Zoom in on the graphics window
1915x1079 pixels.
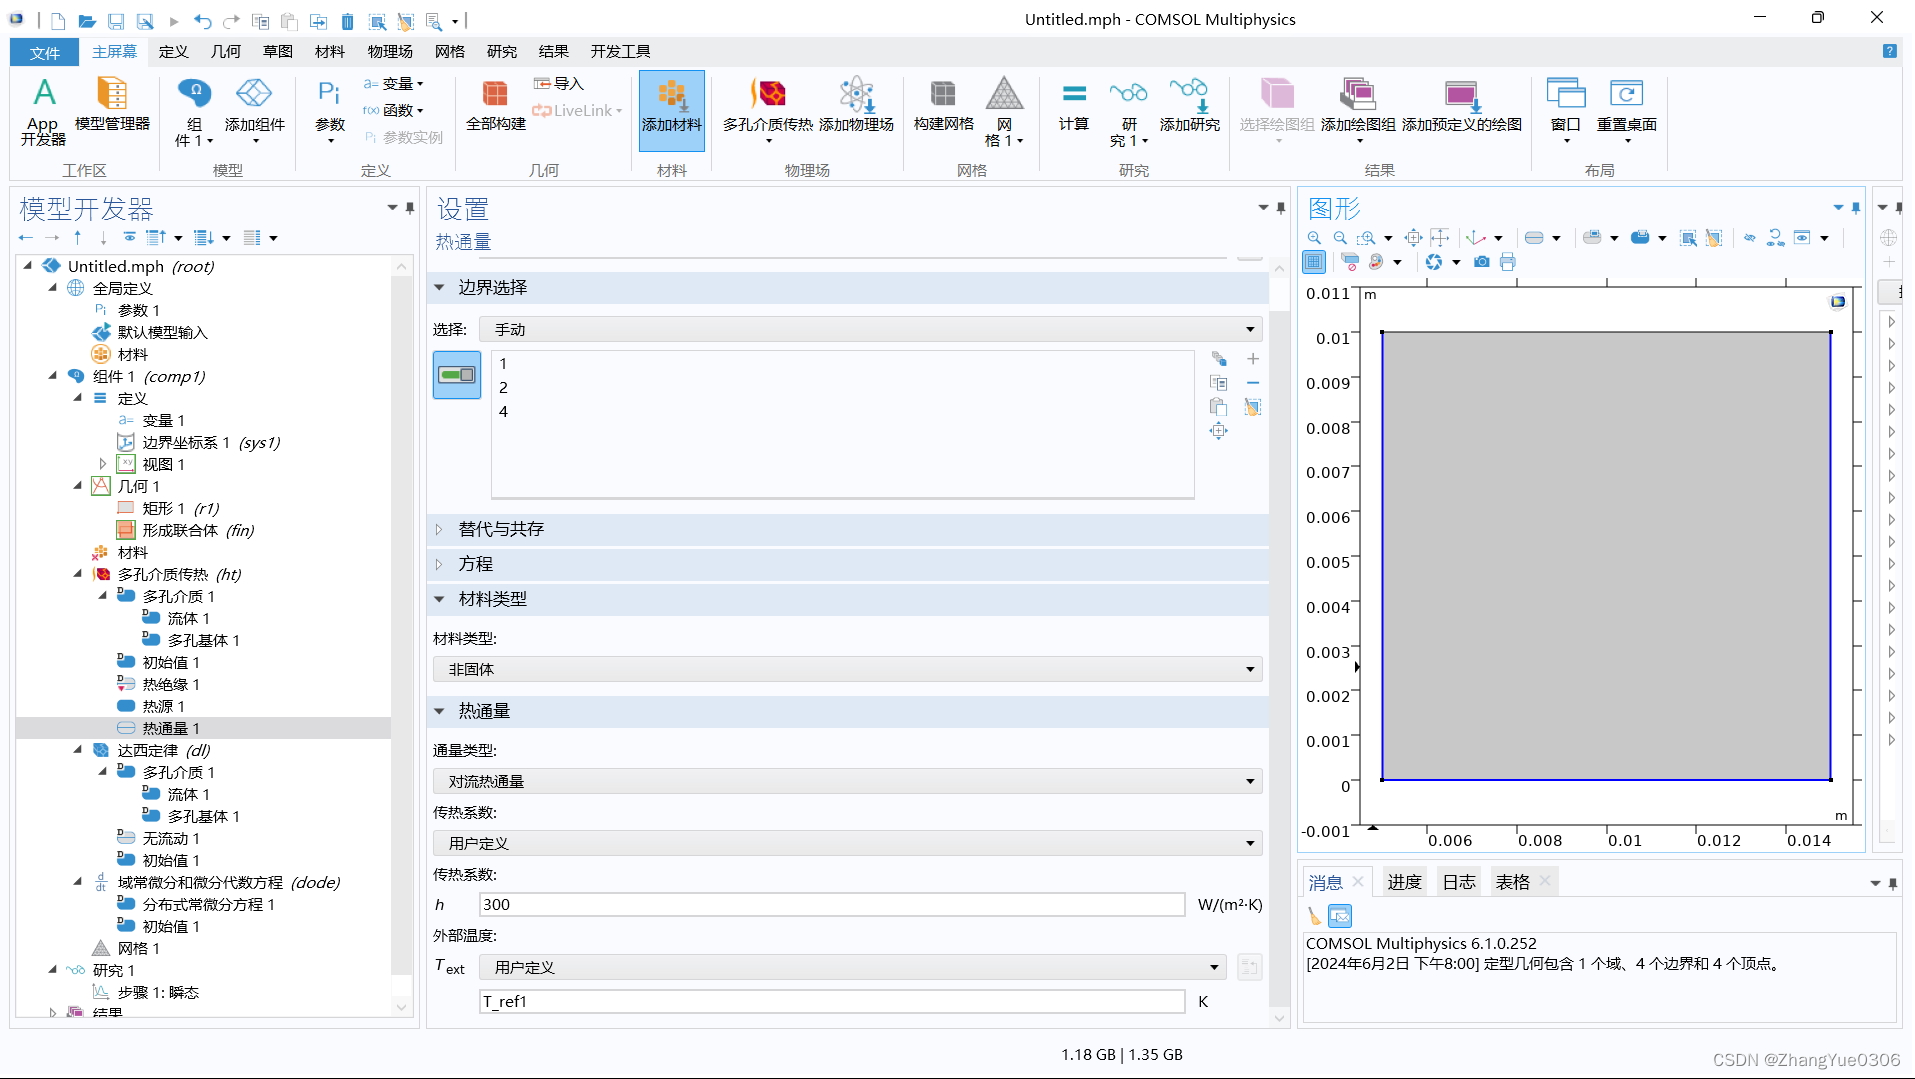pyautogui.click(x=1314, y=238)
